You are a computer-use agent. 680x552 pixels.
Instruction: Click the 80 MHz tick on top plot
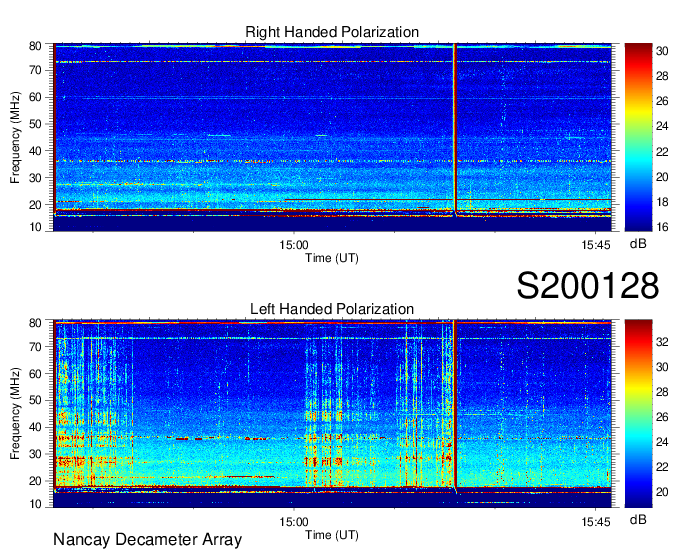click(35, 46)
